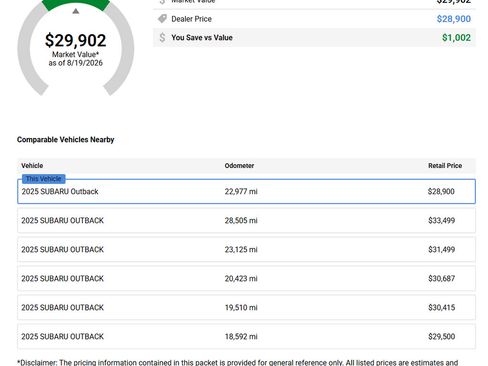Click the $33,499 retail price
The height and width of the screenshot is (366, 488).
441,221
